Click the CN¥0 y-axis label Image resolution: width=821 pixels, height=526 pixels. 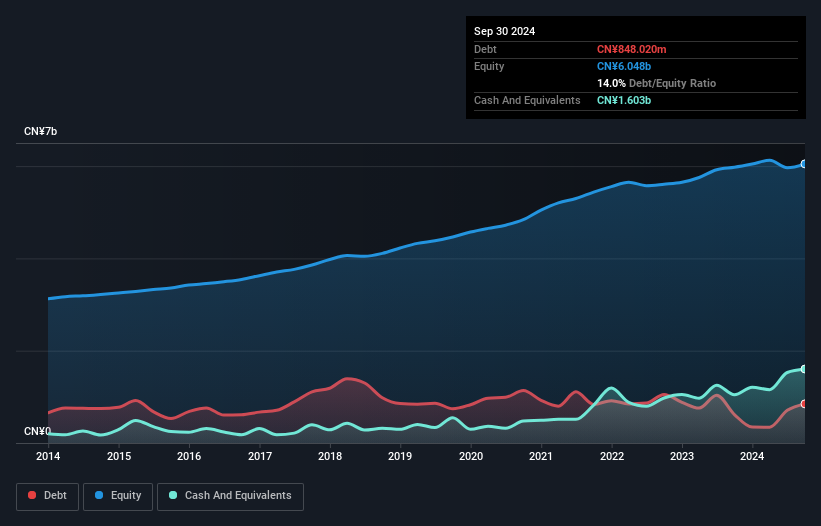click(x=37, y=432)
